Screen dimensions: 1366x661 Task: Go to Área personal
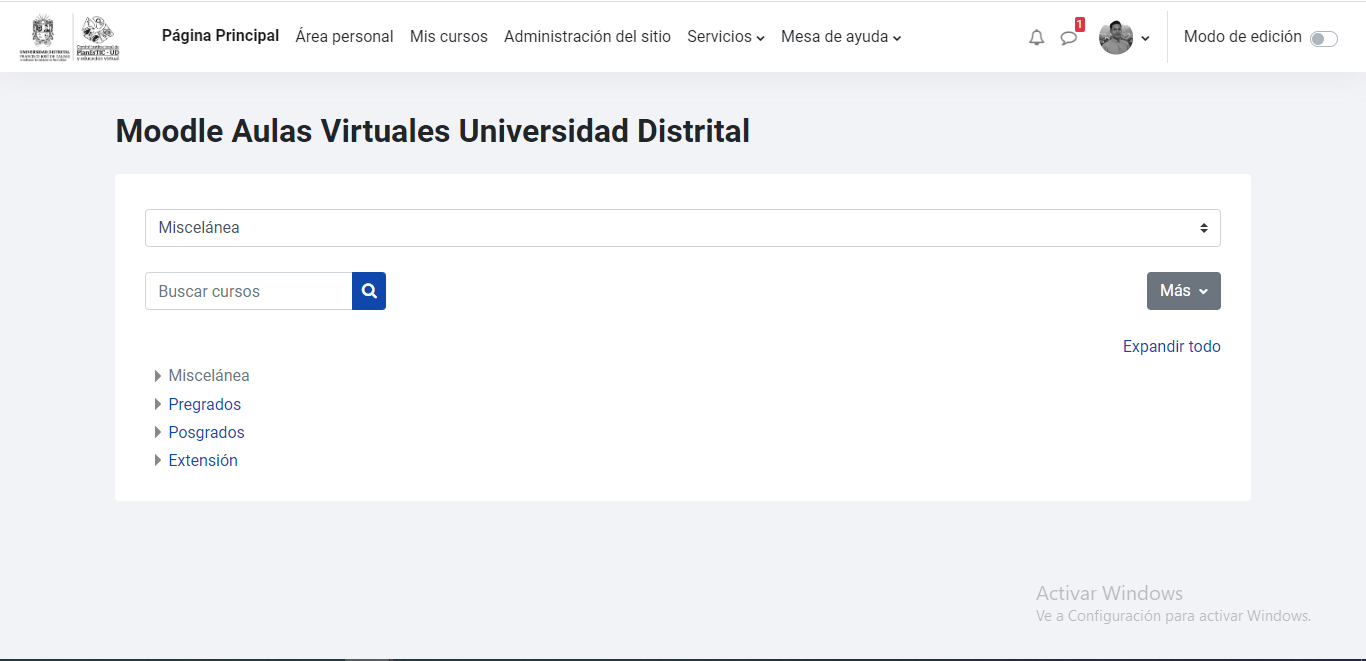click(x=344, y=36)
